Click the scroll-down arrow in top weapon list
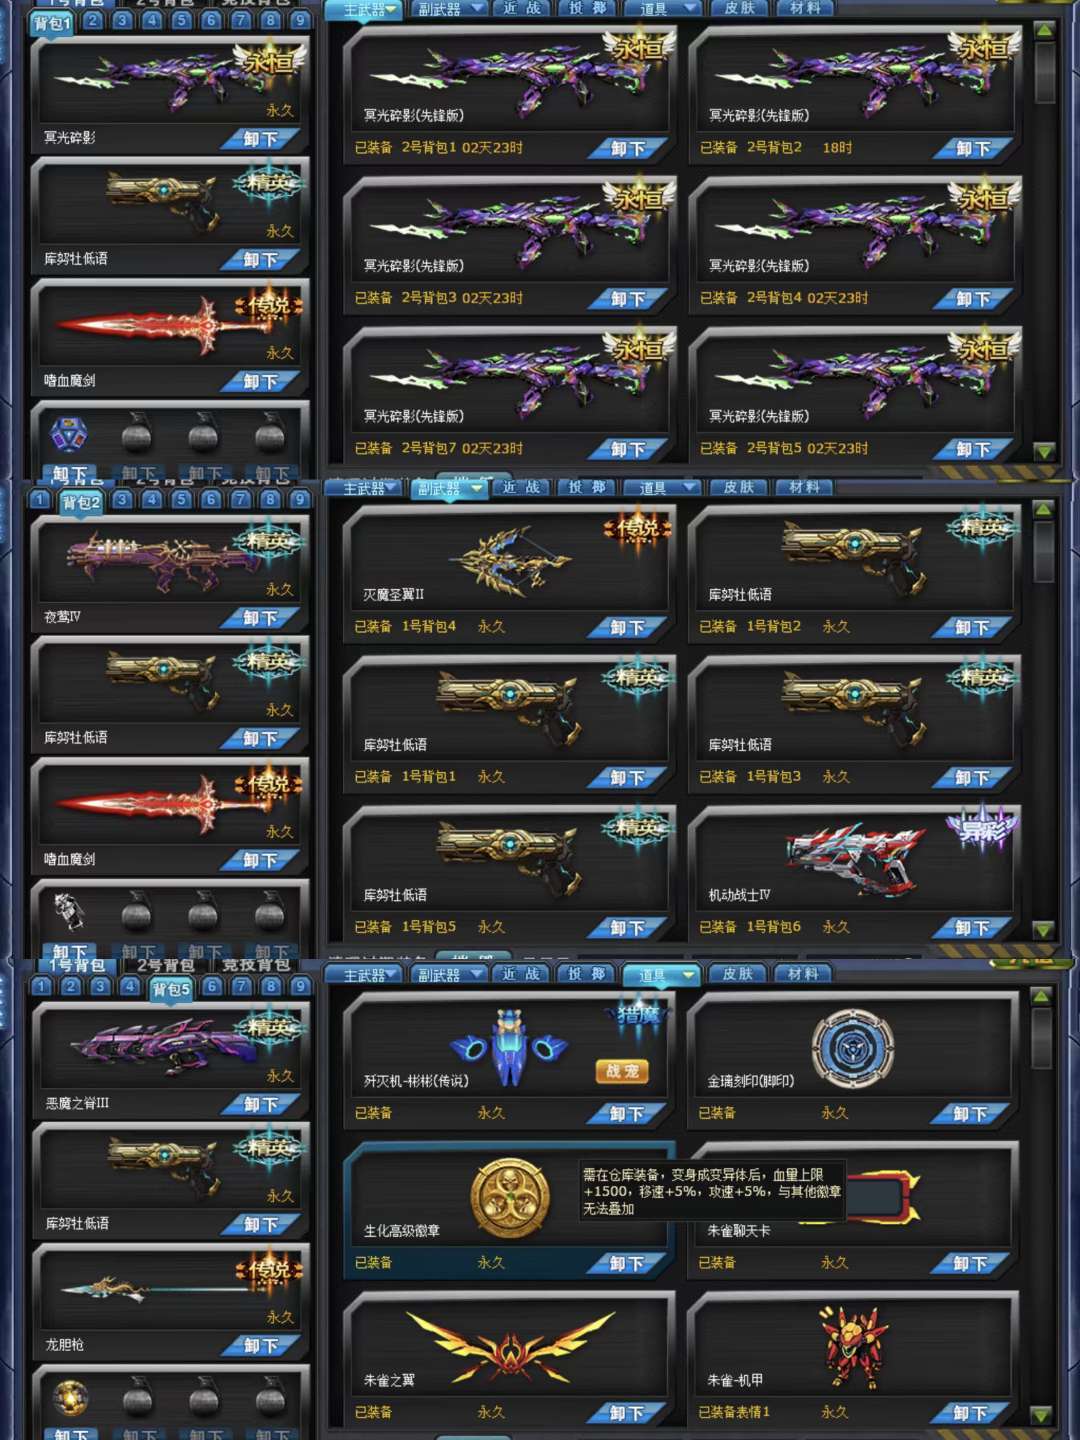 1044,451
